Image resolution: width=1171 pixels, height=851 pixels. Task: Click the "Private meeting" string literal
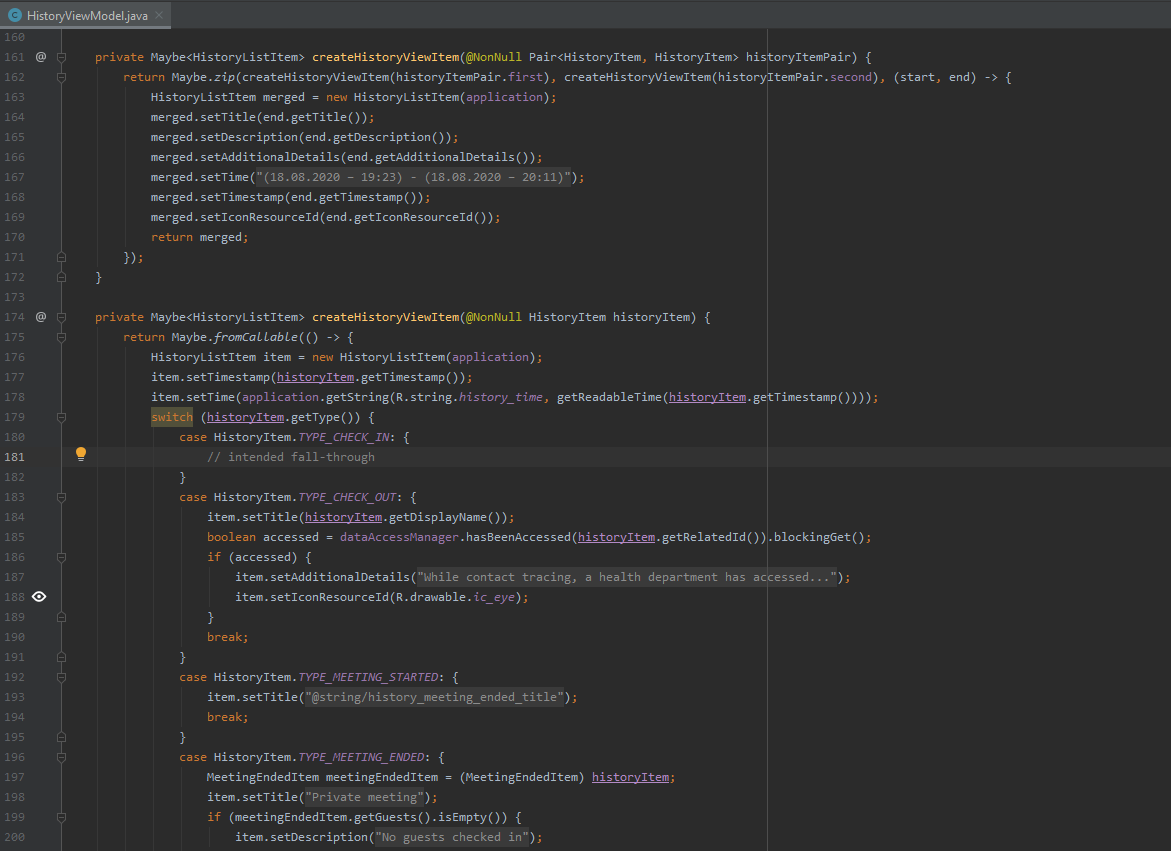[364, 797]
